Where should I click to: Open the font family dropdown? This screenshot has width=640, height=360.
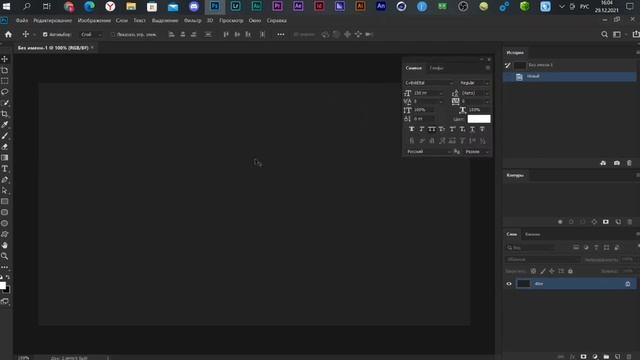coord(429,83)
